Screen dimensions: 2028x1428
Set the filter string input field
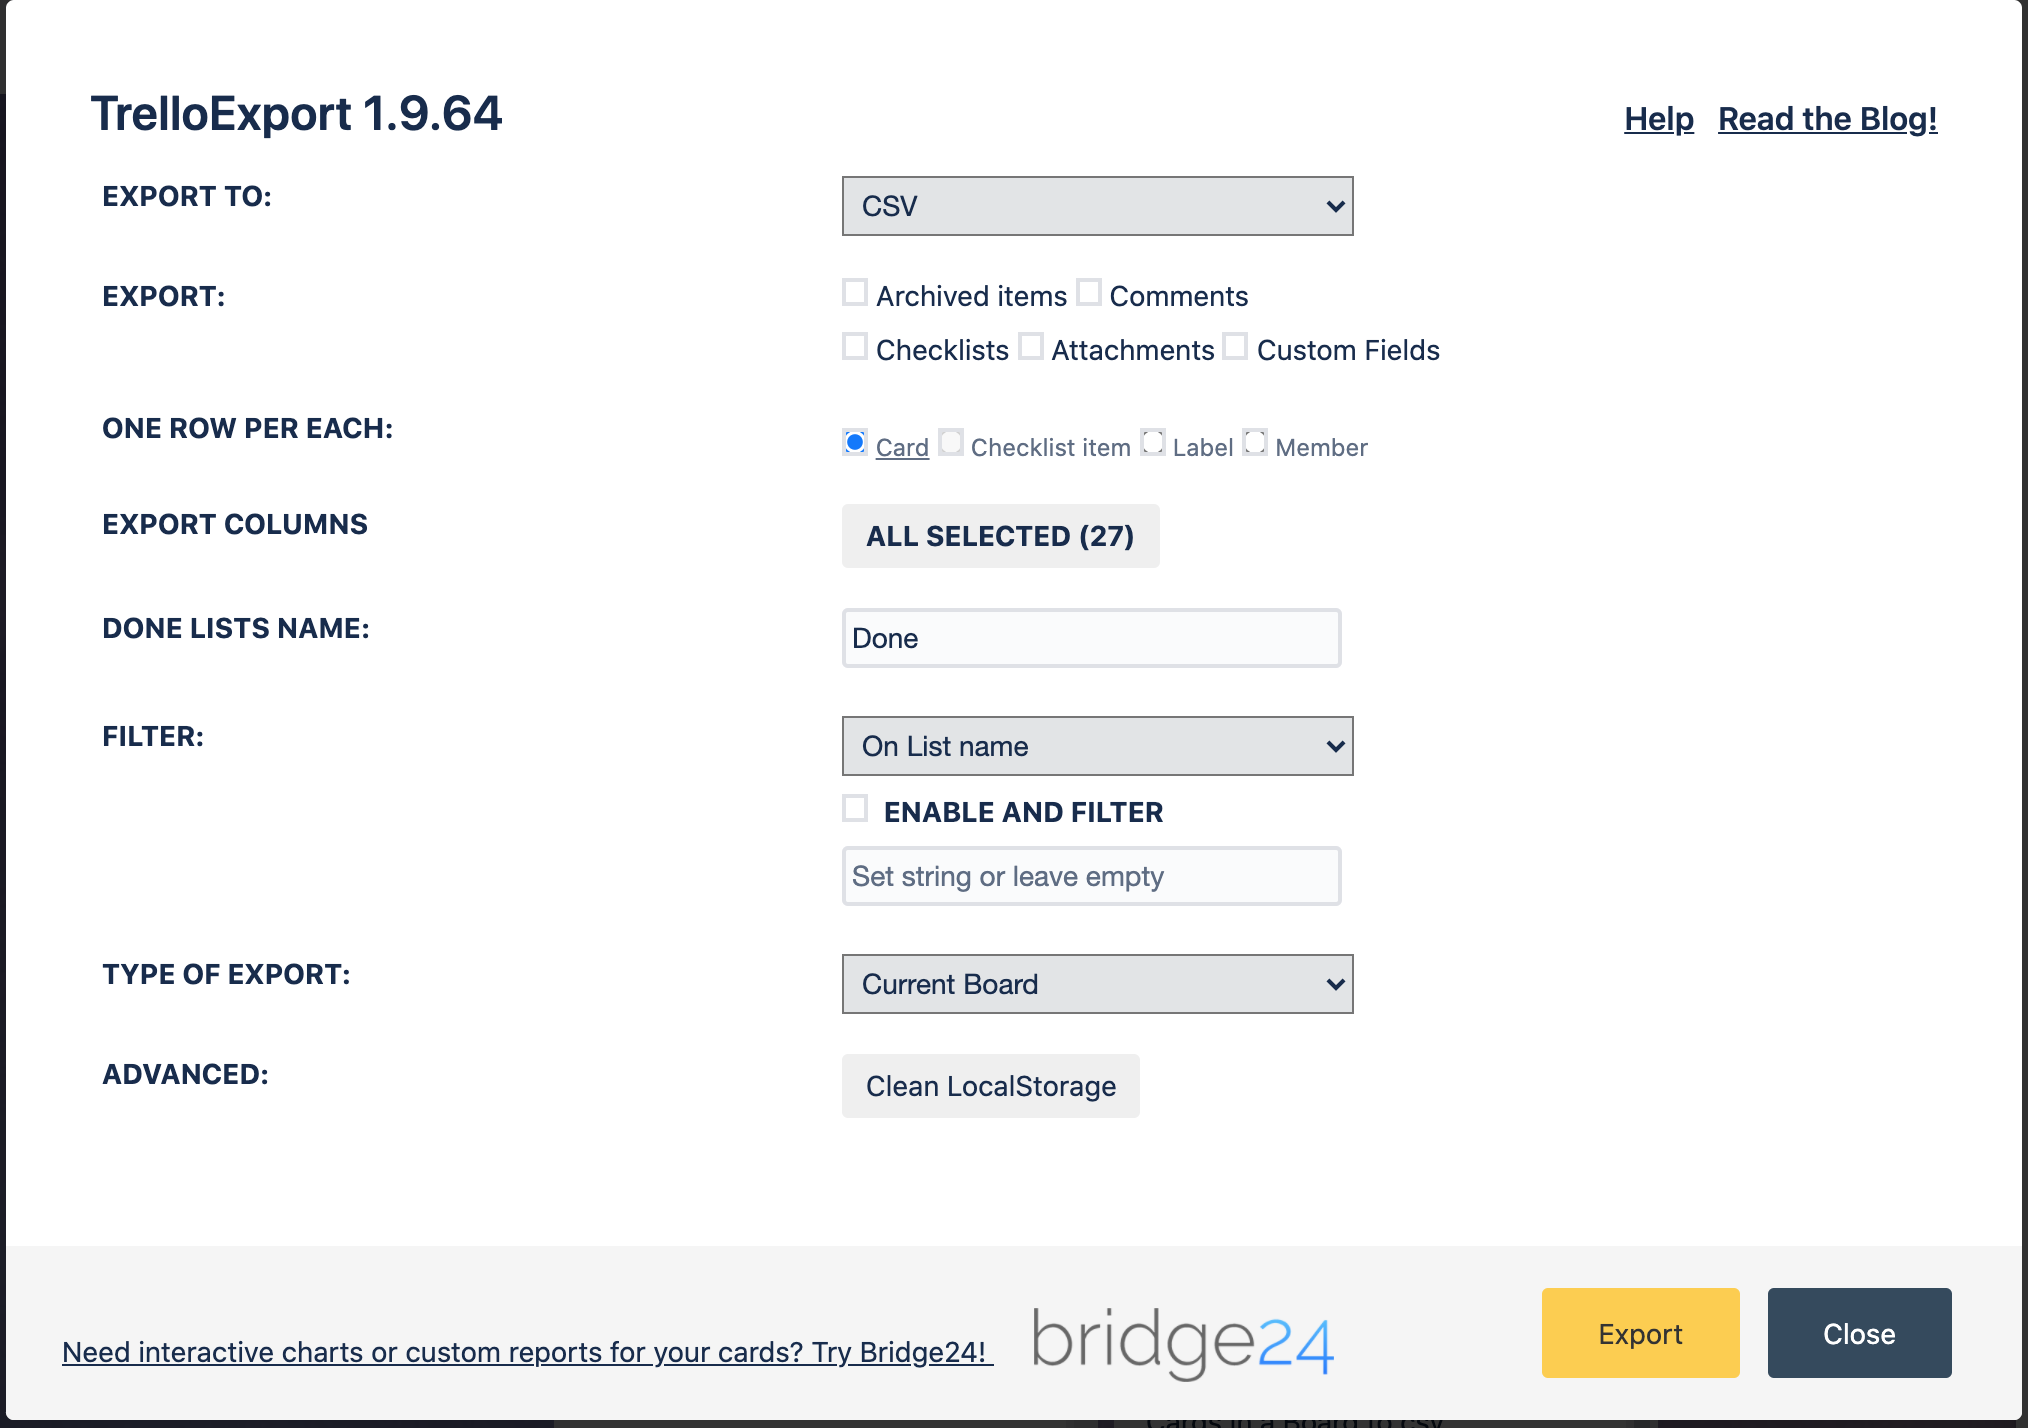[1090, 875]
